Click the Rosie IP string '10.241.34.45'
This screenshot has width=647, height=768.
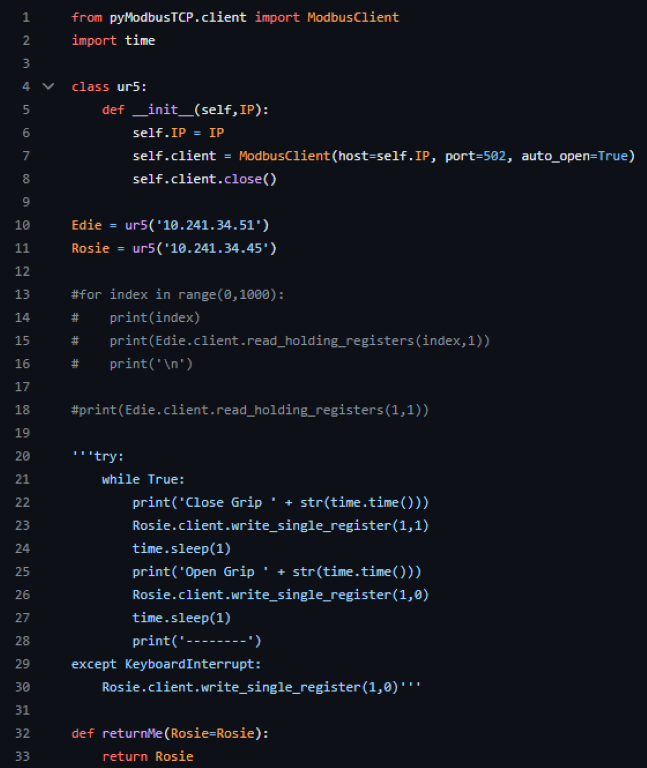click(224, 248)
